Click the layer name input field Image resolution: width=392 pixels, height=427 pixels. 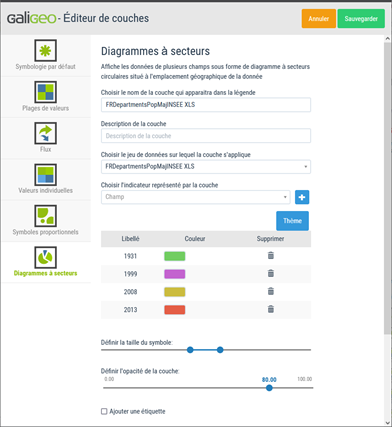tap(206, 105)
